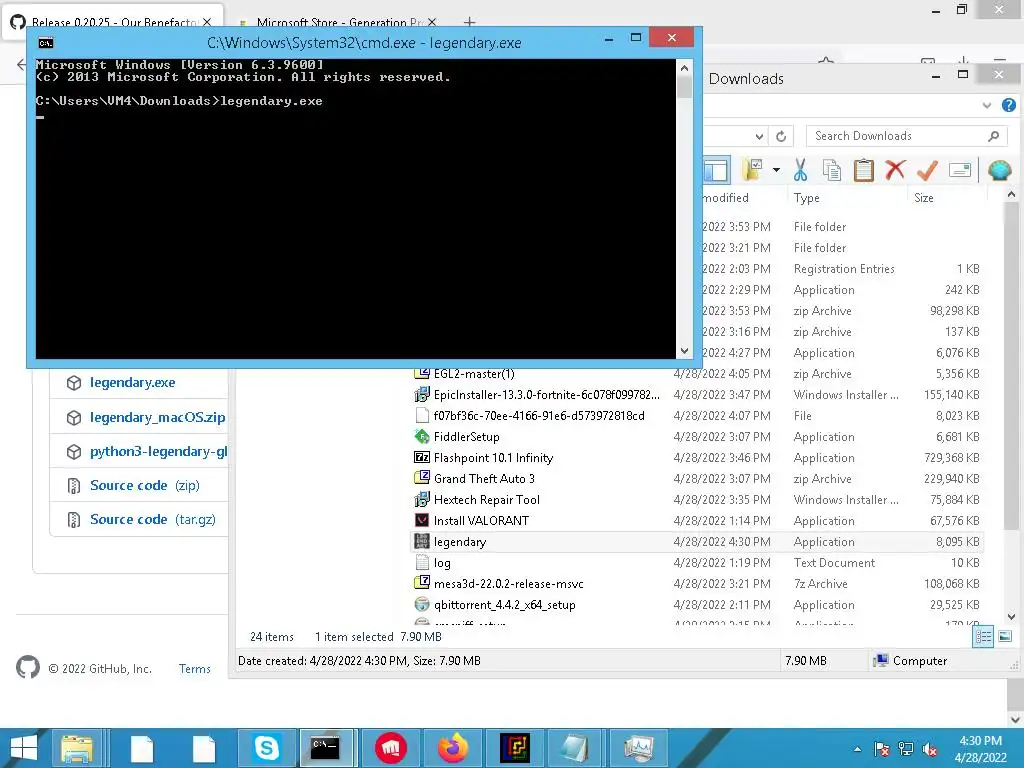Sort files by the Date modified column header

[x=726, y=198]
